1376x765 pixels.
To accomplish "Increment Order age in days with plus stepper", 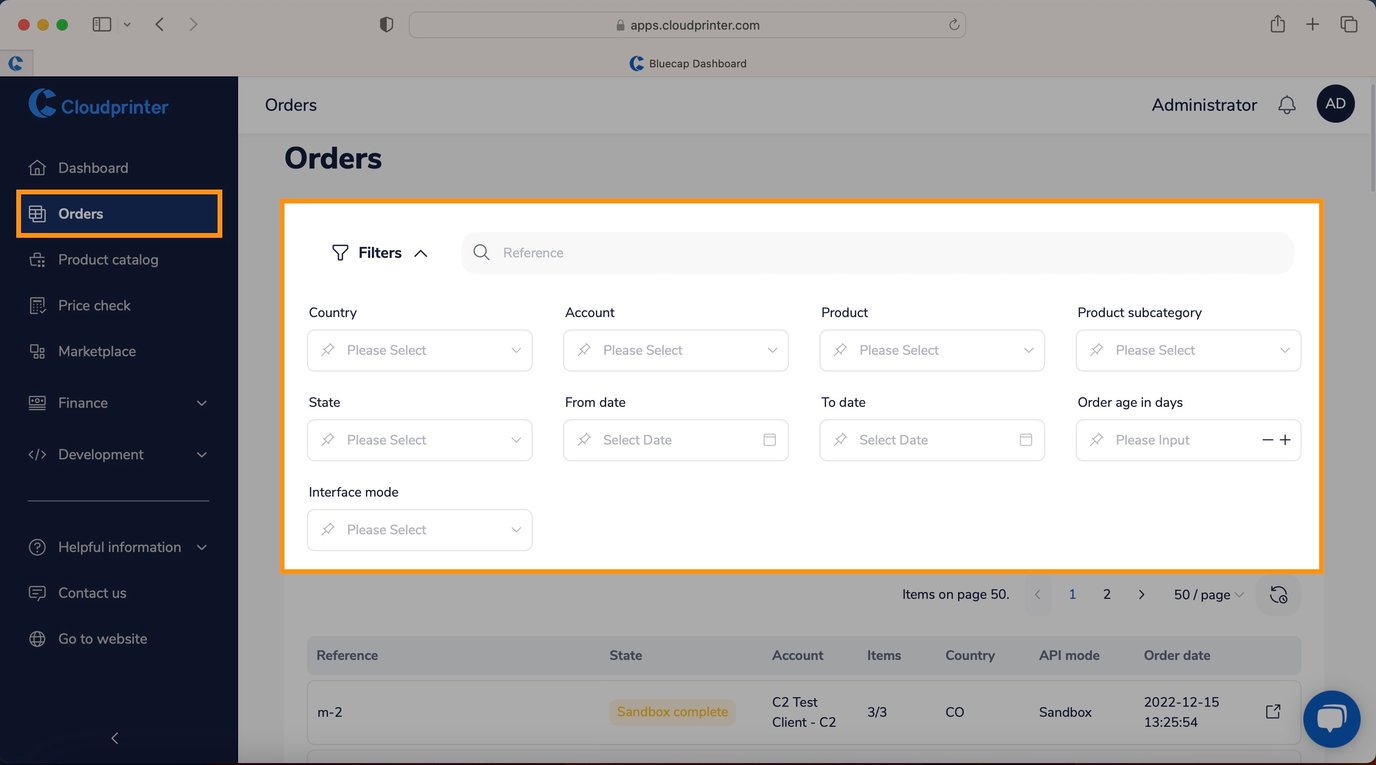I will [x=1285, y=440].
